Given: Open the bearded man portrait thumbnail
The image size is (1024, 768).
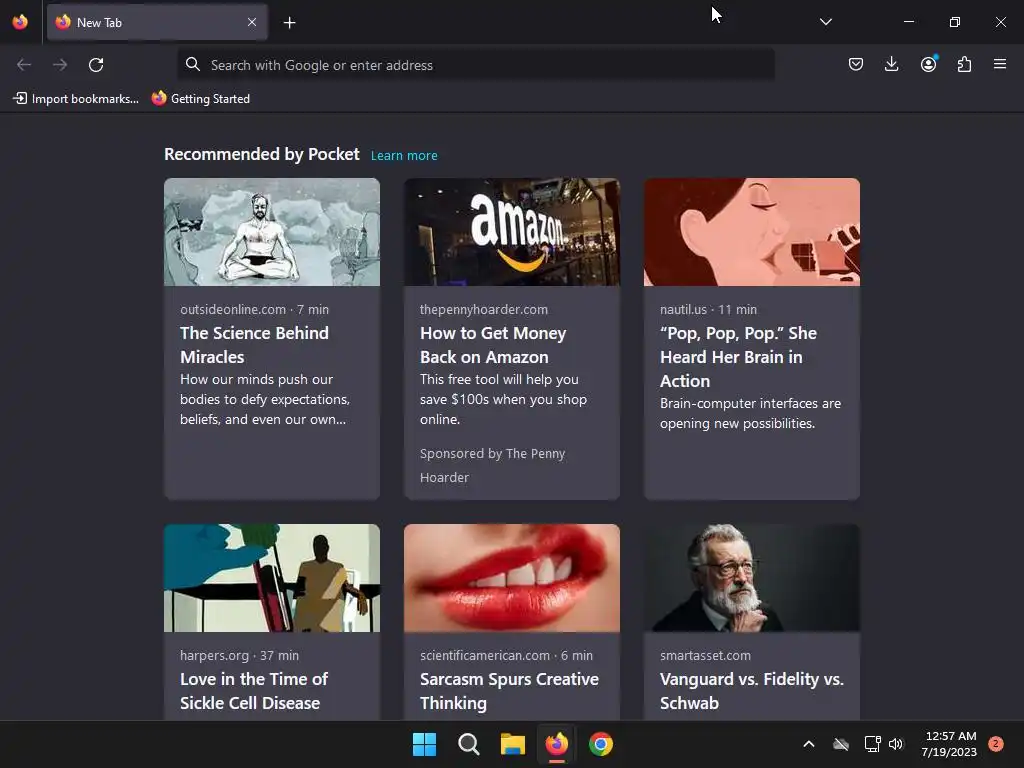Looking at the screenshot, I should coord(752,578).
